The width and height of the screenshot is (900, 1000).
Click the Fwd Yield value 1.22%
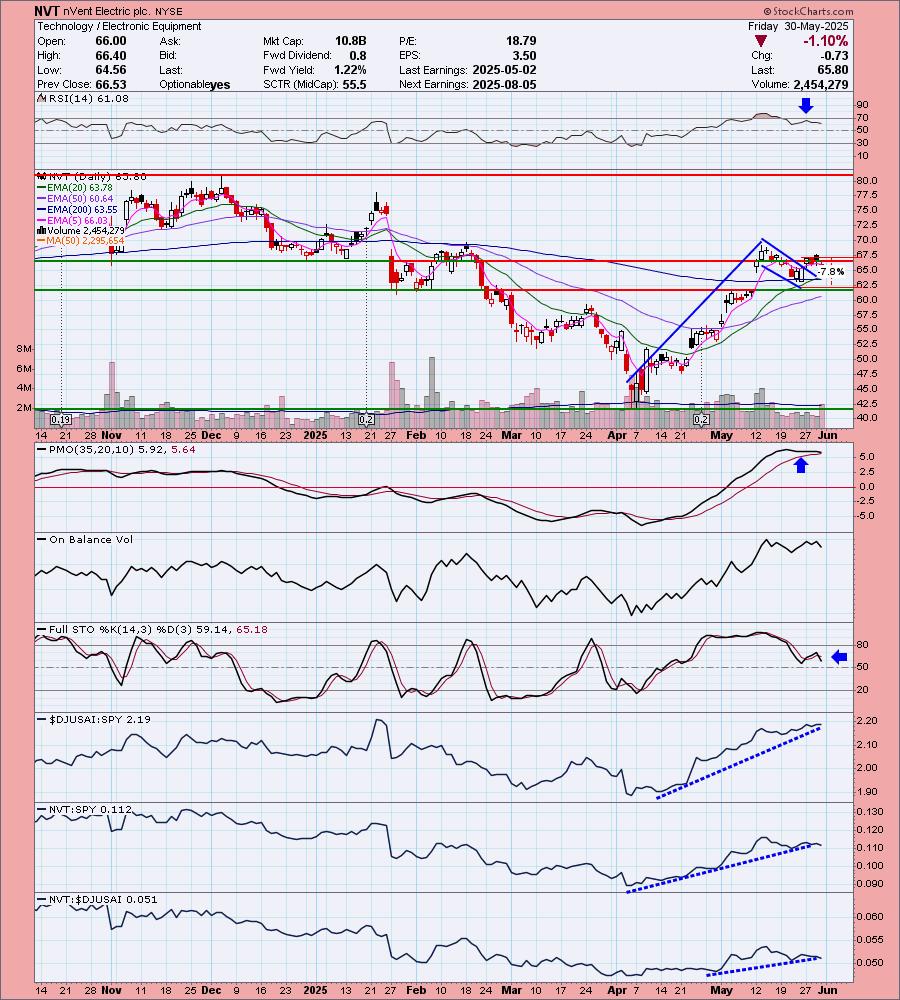(x=350, y=70)
